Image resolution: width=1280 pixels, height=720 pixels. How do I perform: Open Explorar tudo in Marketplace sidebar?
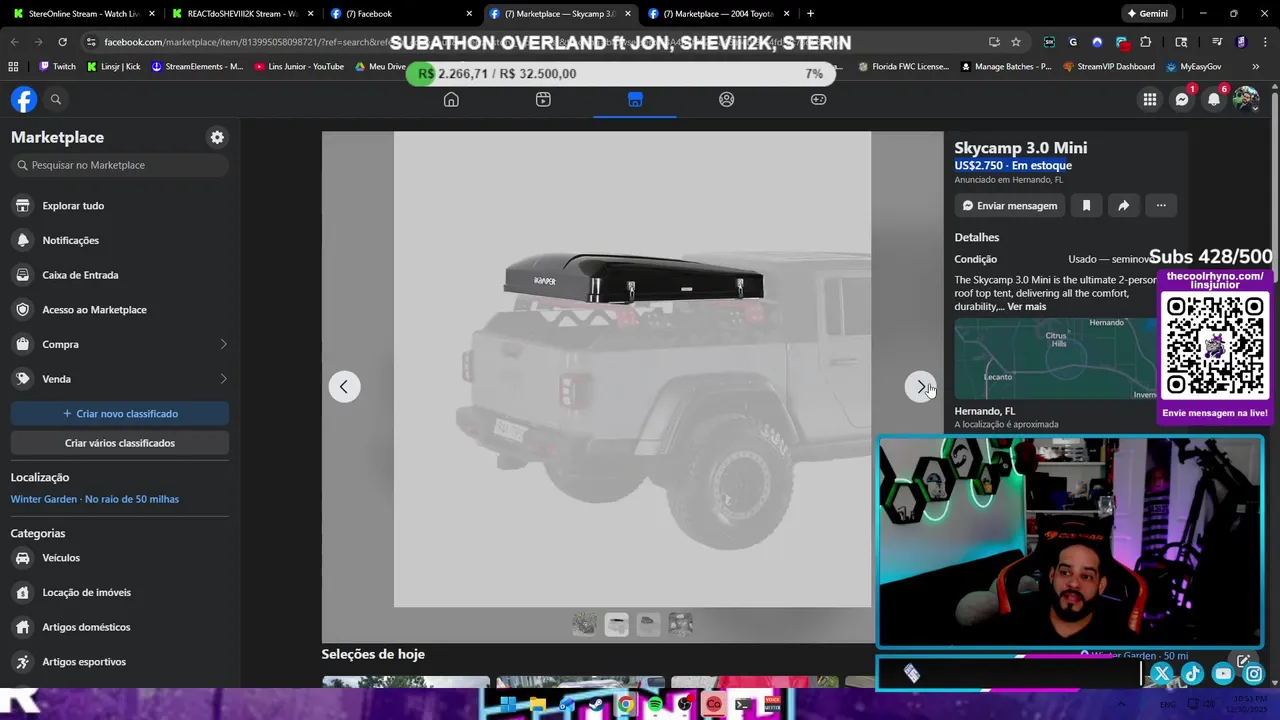(x=119, y=205)
